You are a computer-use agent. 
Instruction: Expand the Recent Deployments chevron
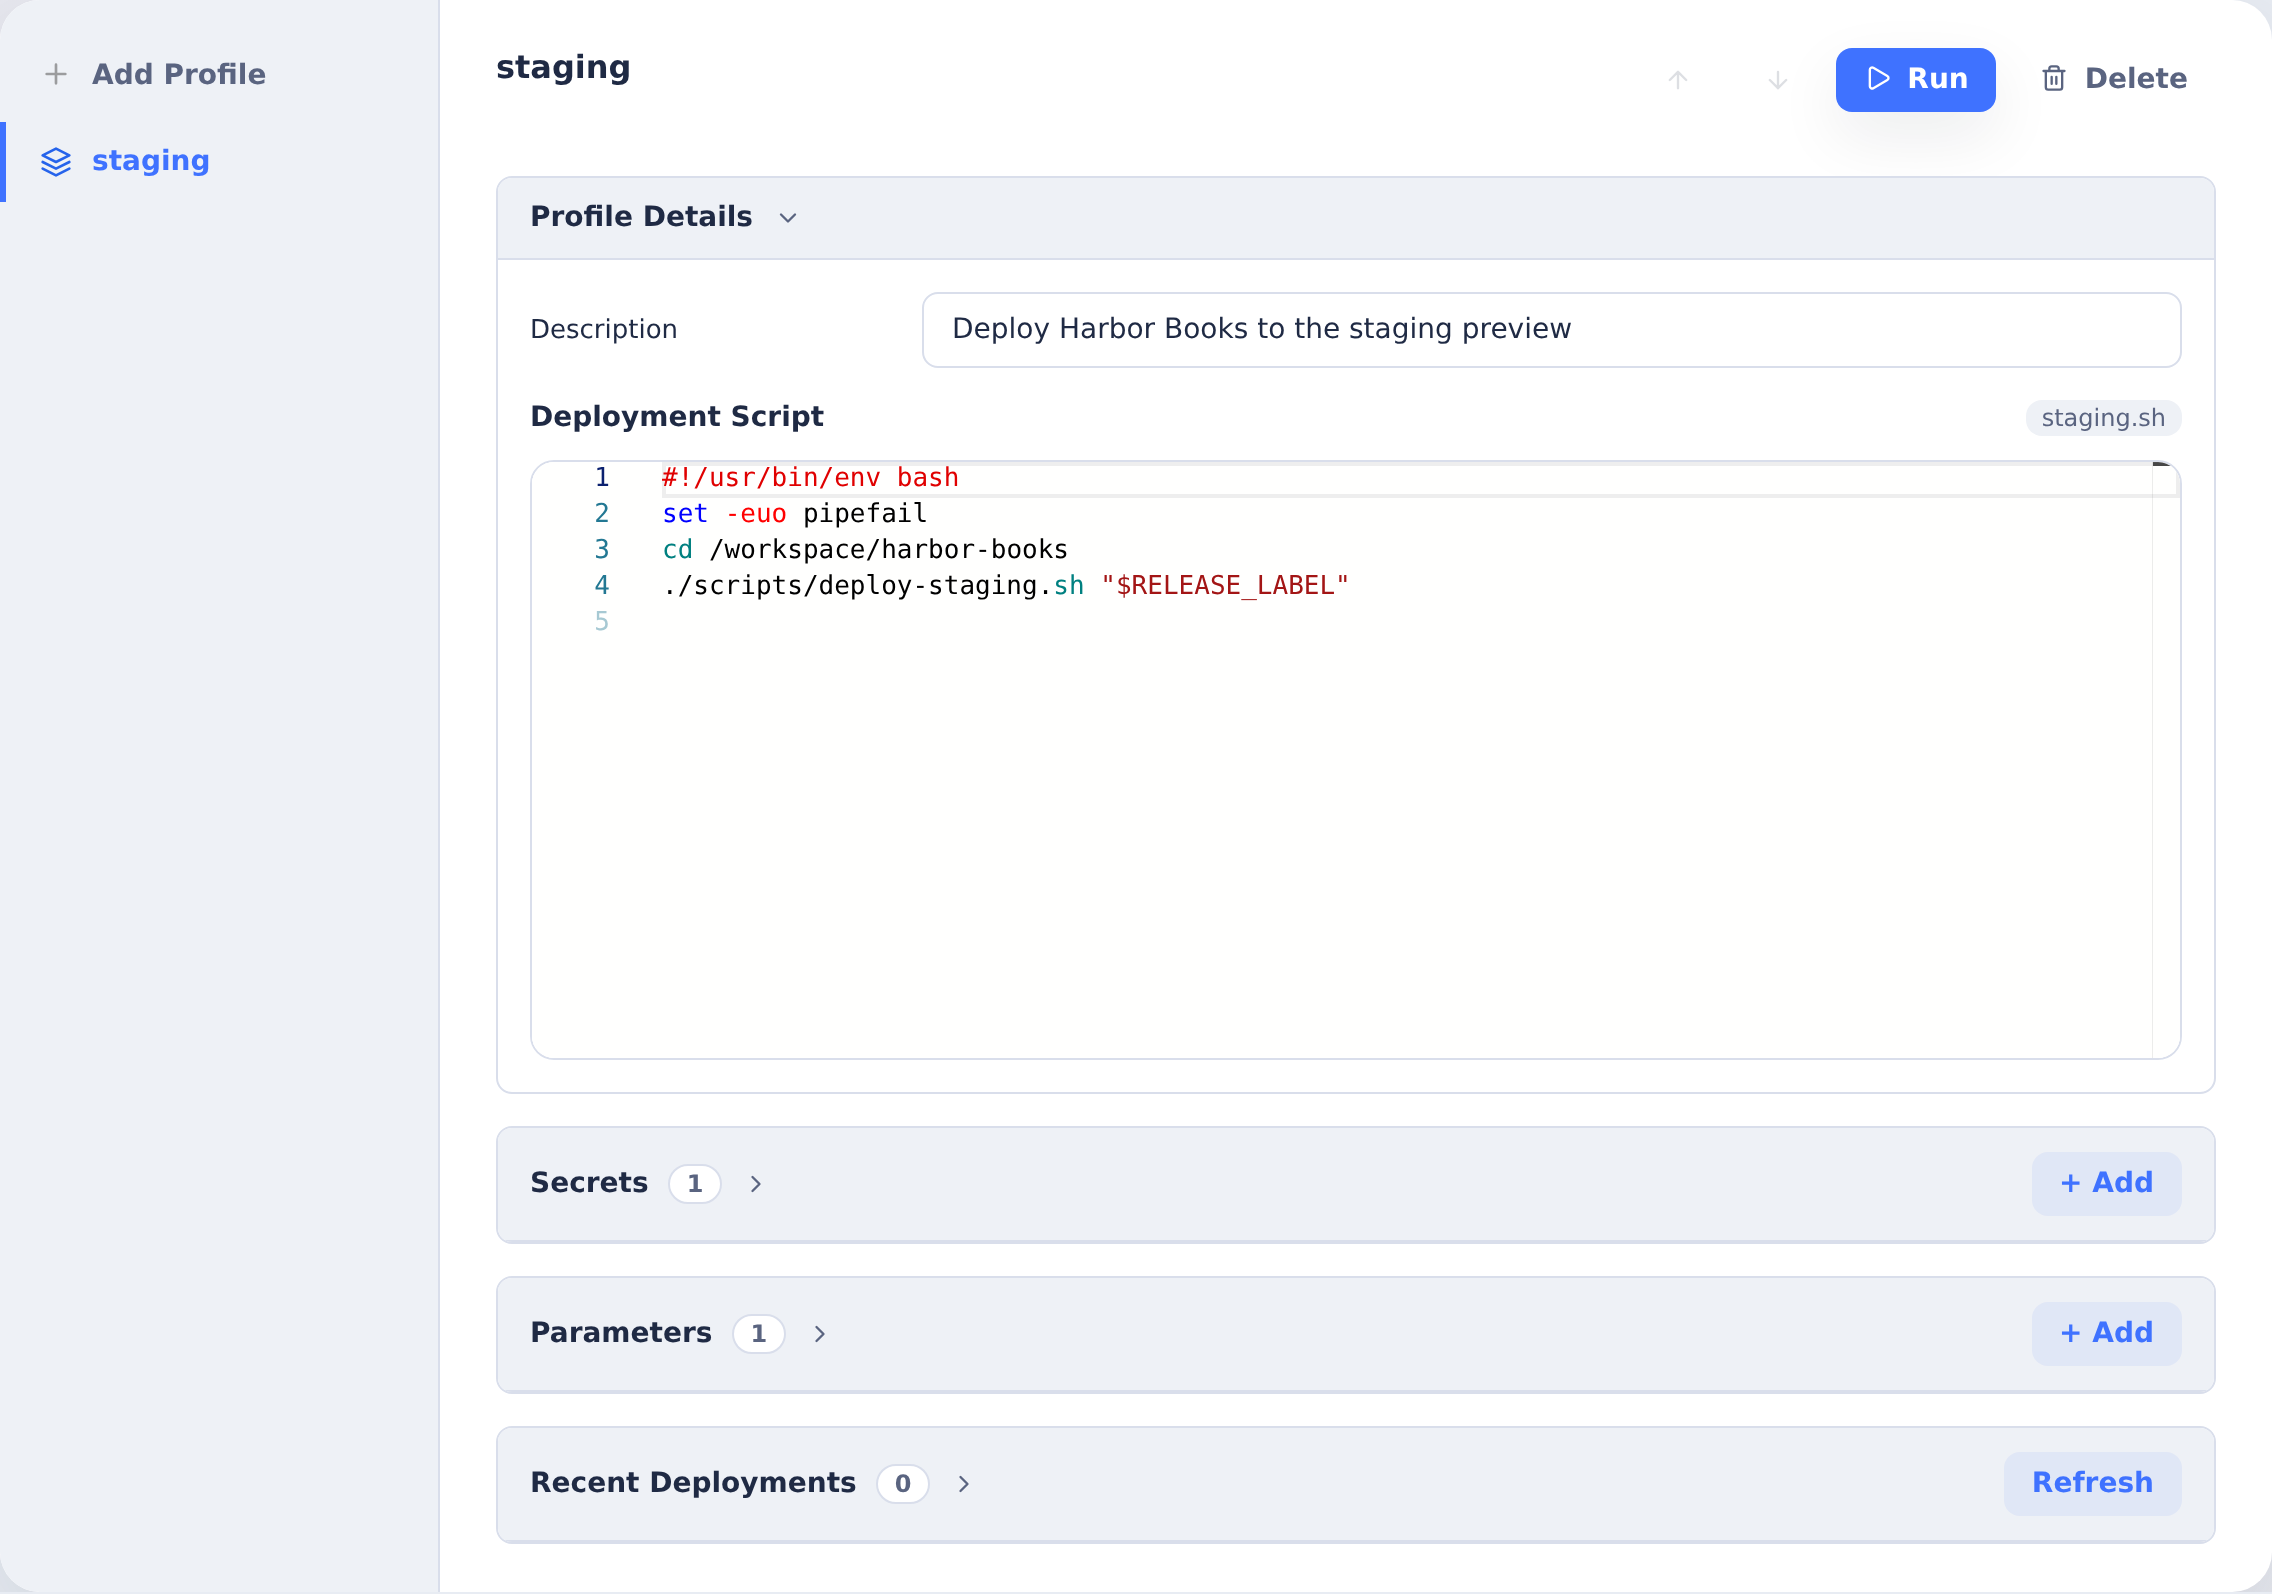[x=964, y=1483]
